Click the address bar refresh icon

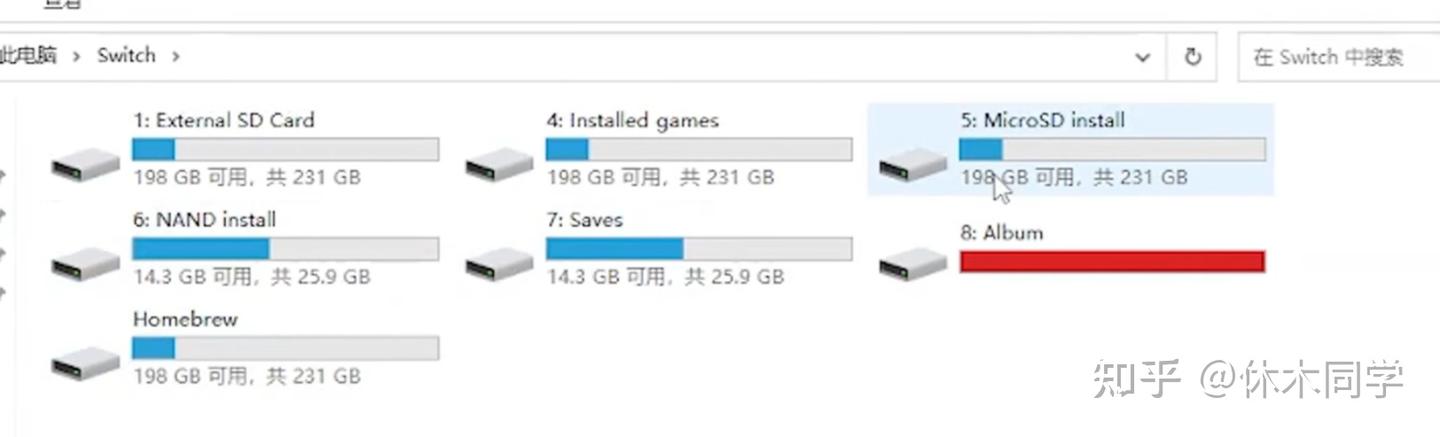(1192, 57)
